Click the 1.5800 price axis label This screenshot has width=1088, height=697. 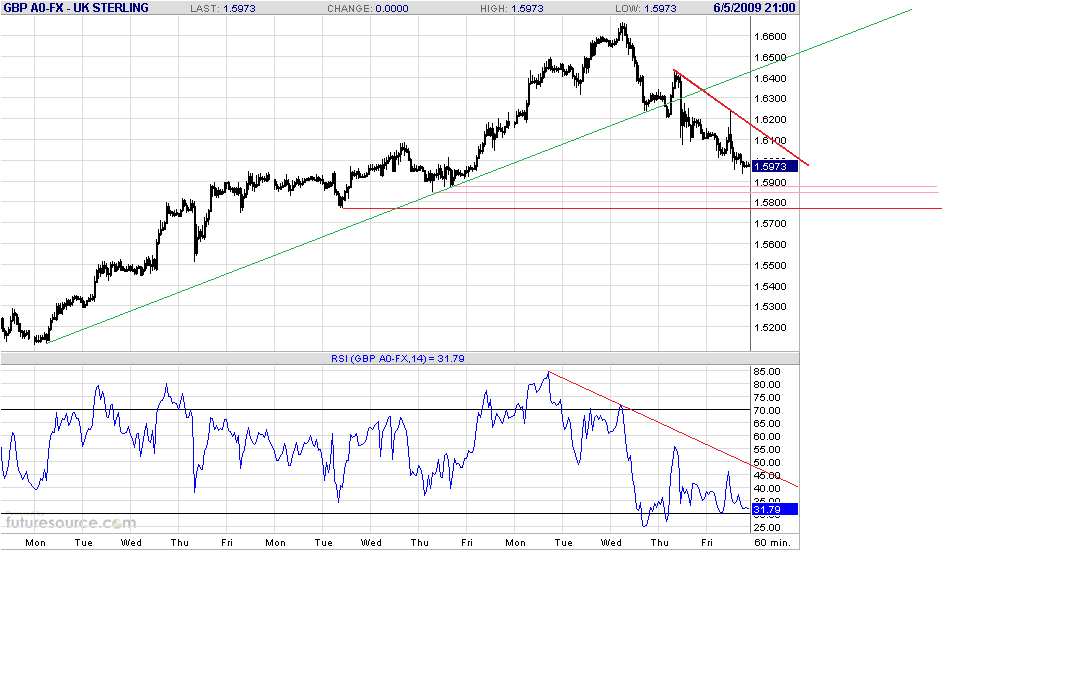point(770,203)
